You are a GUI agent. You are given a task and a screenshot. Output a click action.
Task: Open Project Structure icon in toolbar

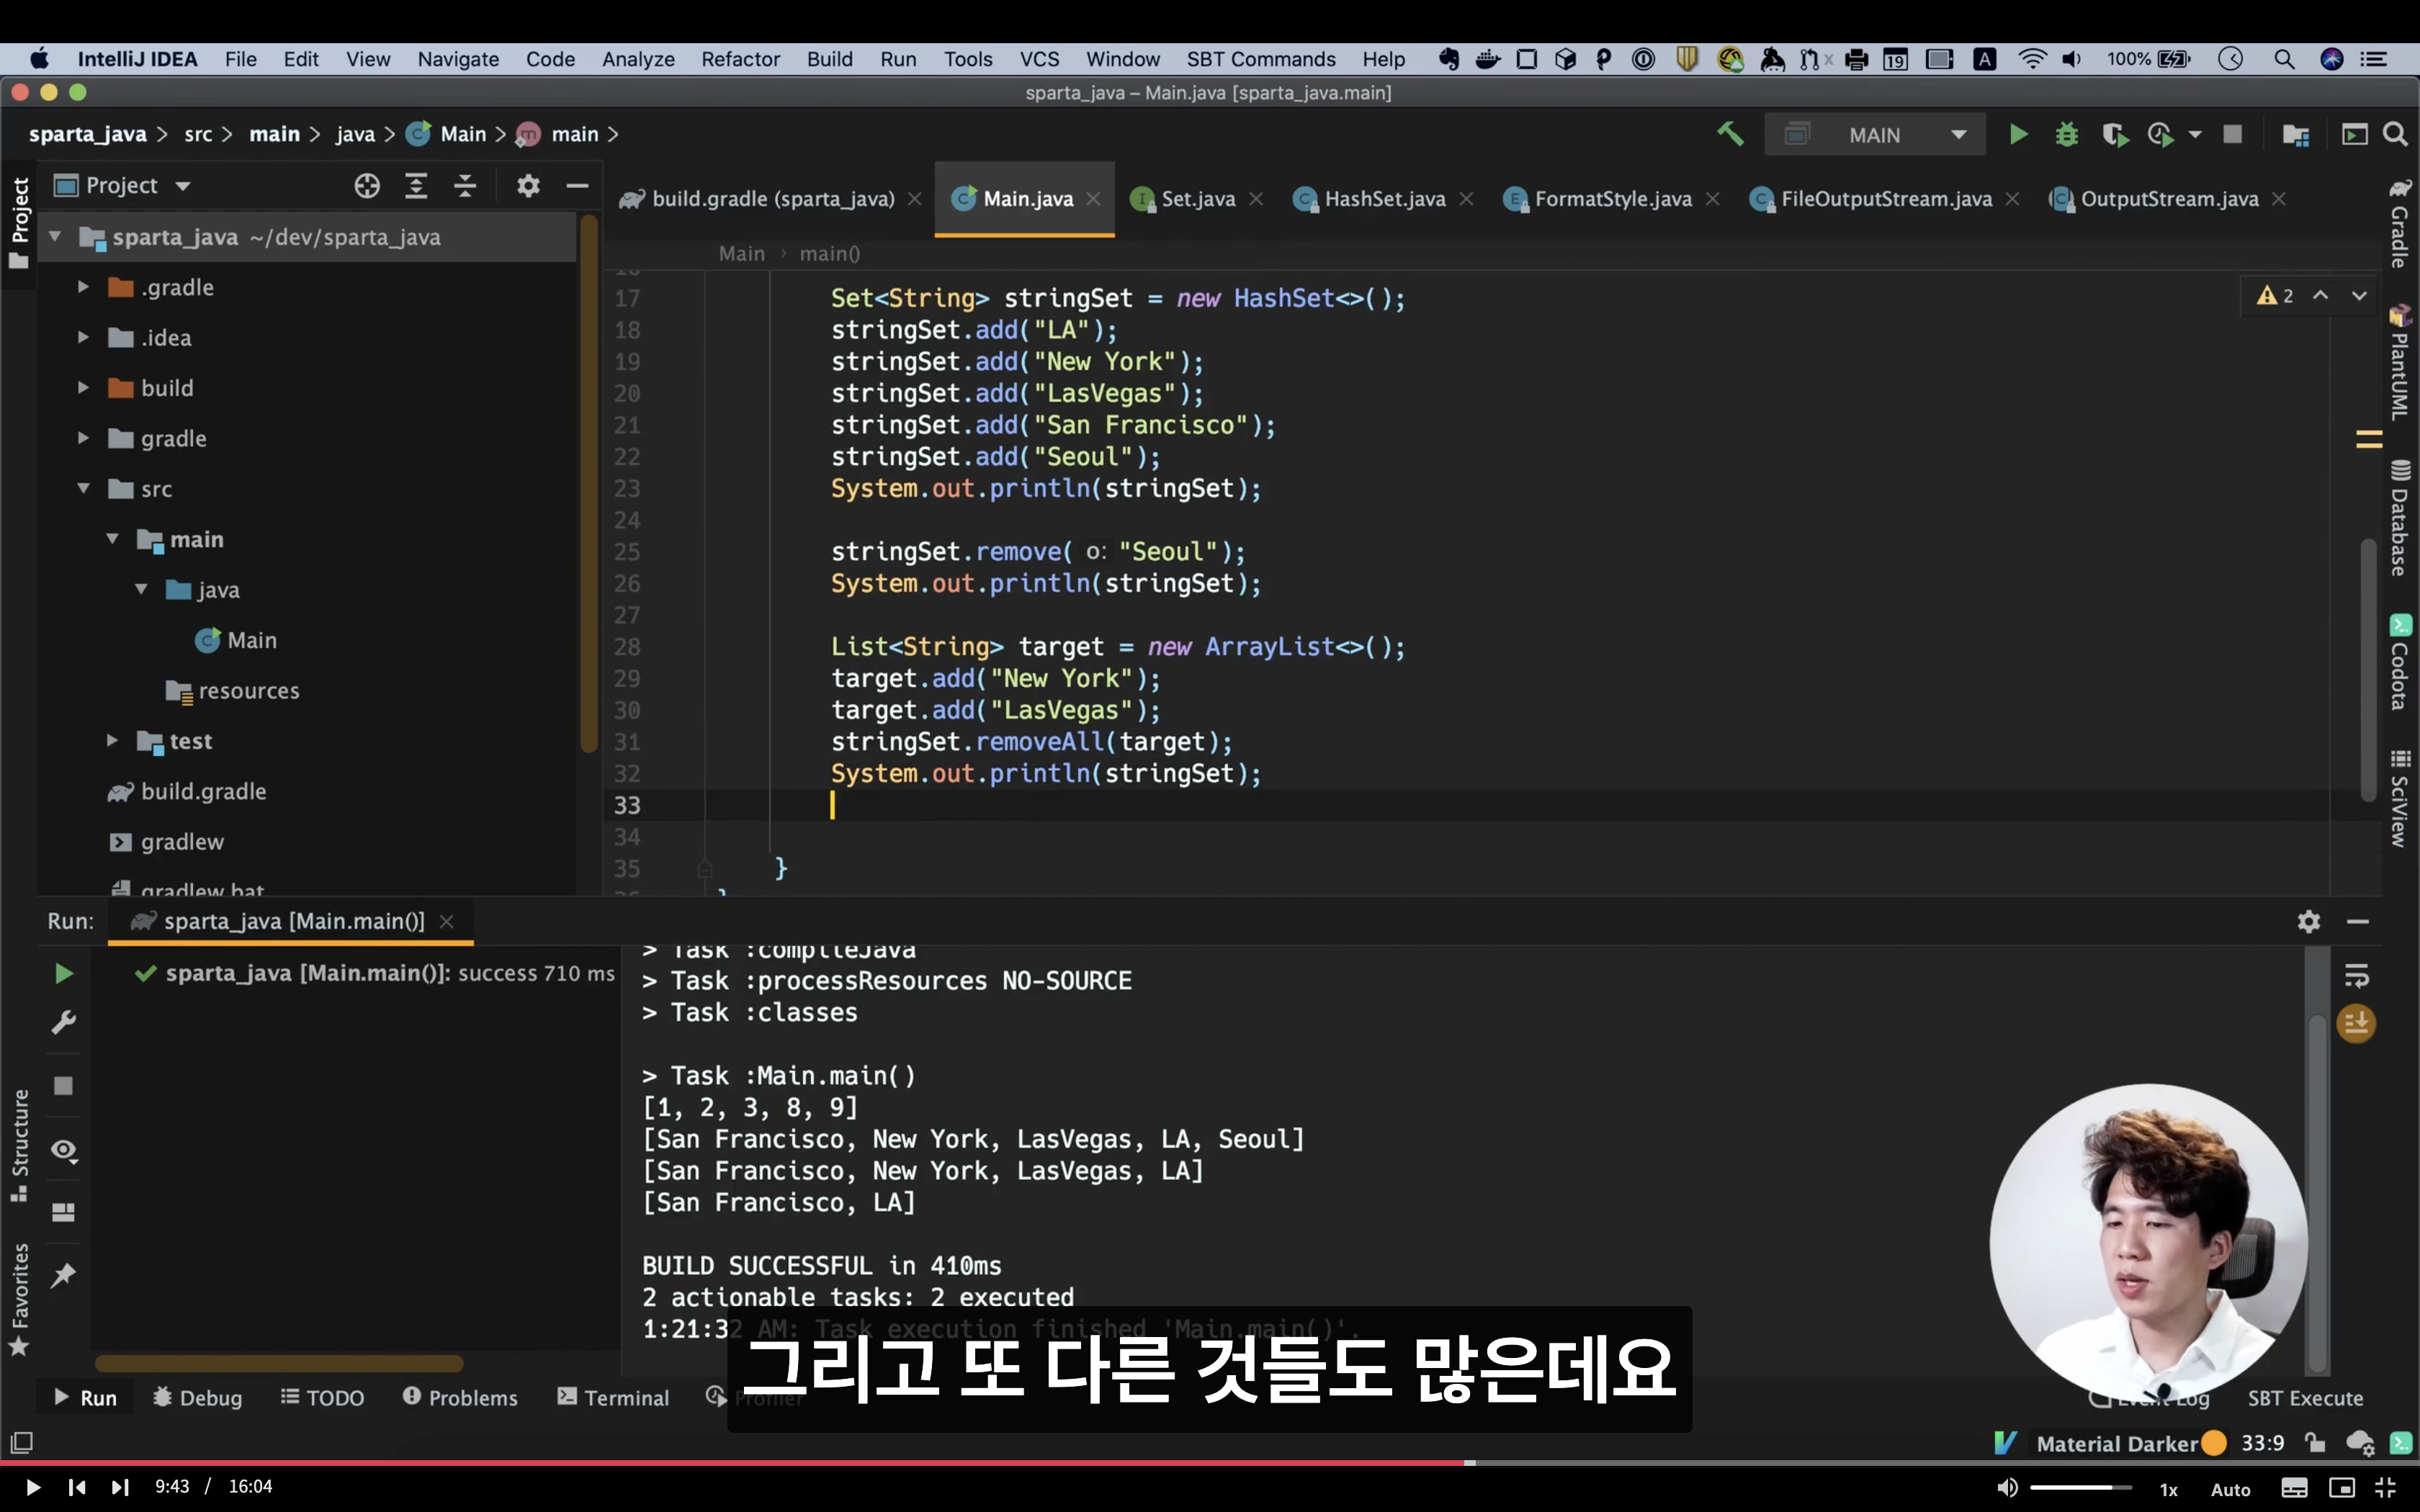click(2296, 134)
